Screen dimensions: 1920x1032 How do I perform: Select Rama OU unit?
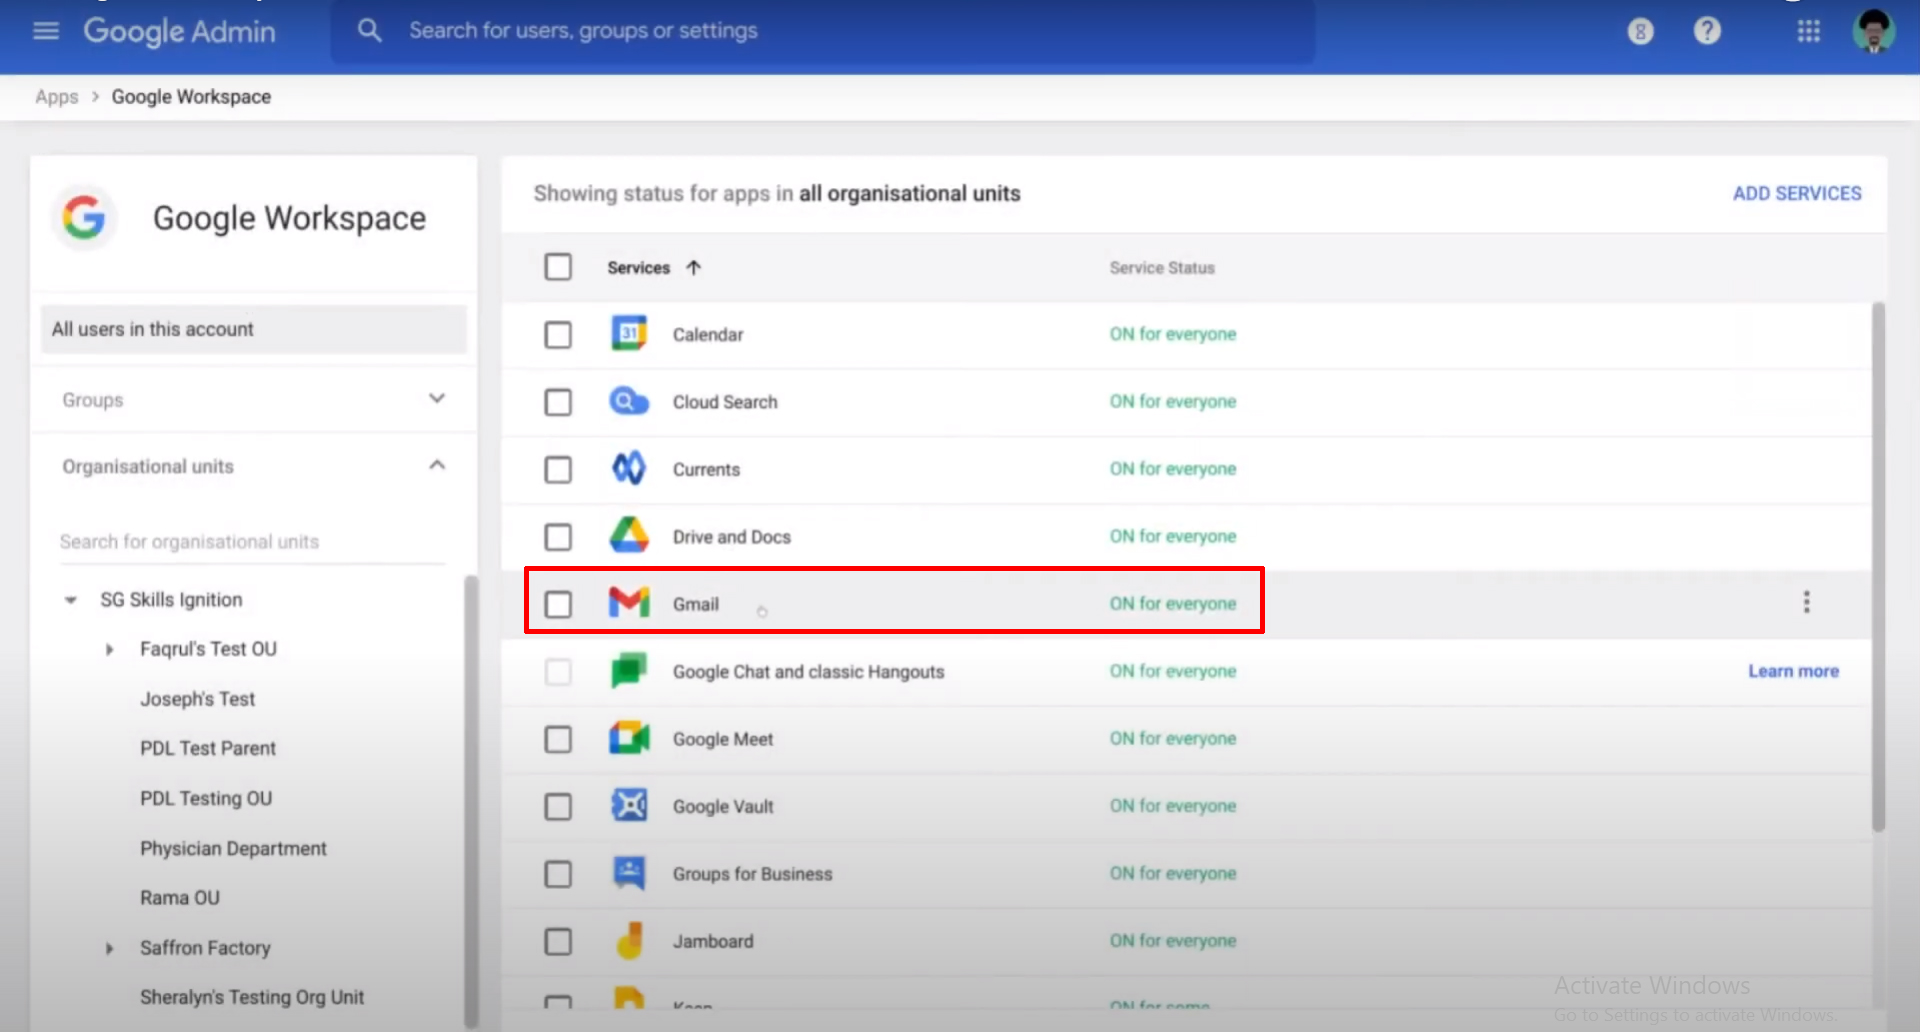[x=180, y=898]
